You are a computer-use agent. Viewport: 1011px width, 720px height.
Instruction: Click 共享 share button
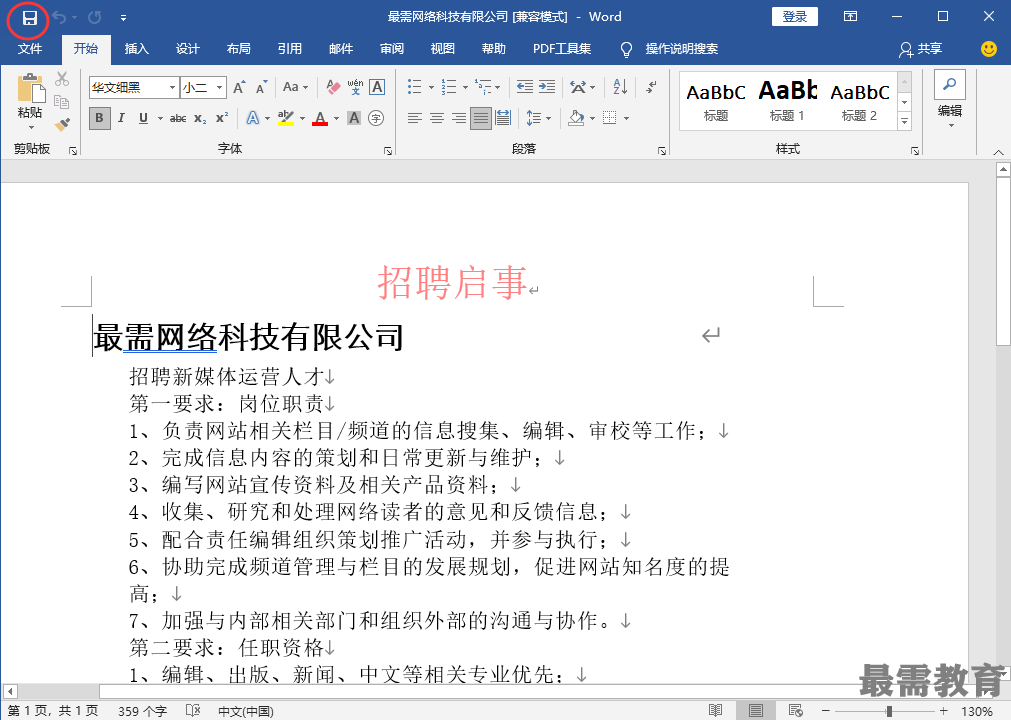coord(921,49)
